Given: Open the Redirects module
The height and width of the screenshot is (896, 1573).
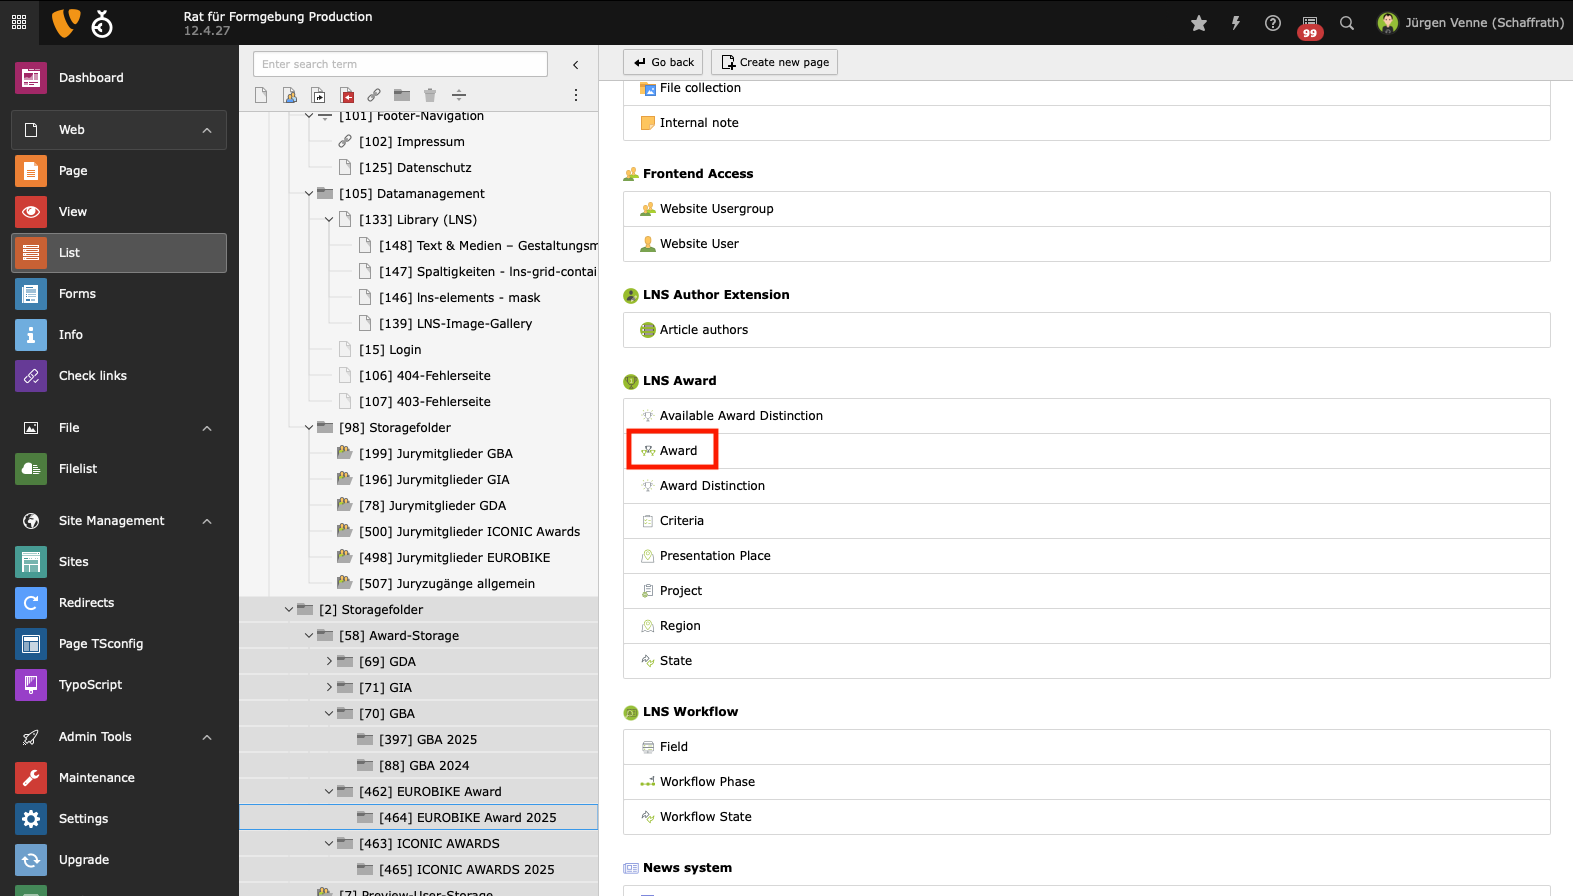Looking at the screenshot, I should tap(86, 603).
